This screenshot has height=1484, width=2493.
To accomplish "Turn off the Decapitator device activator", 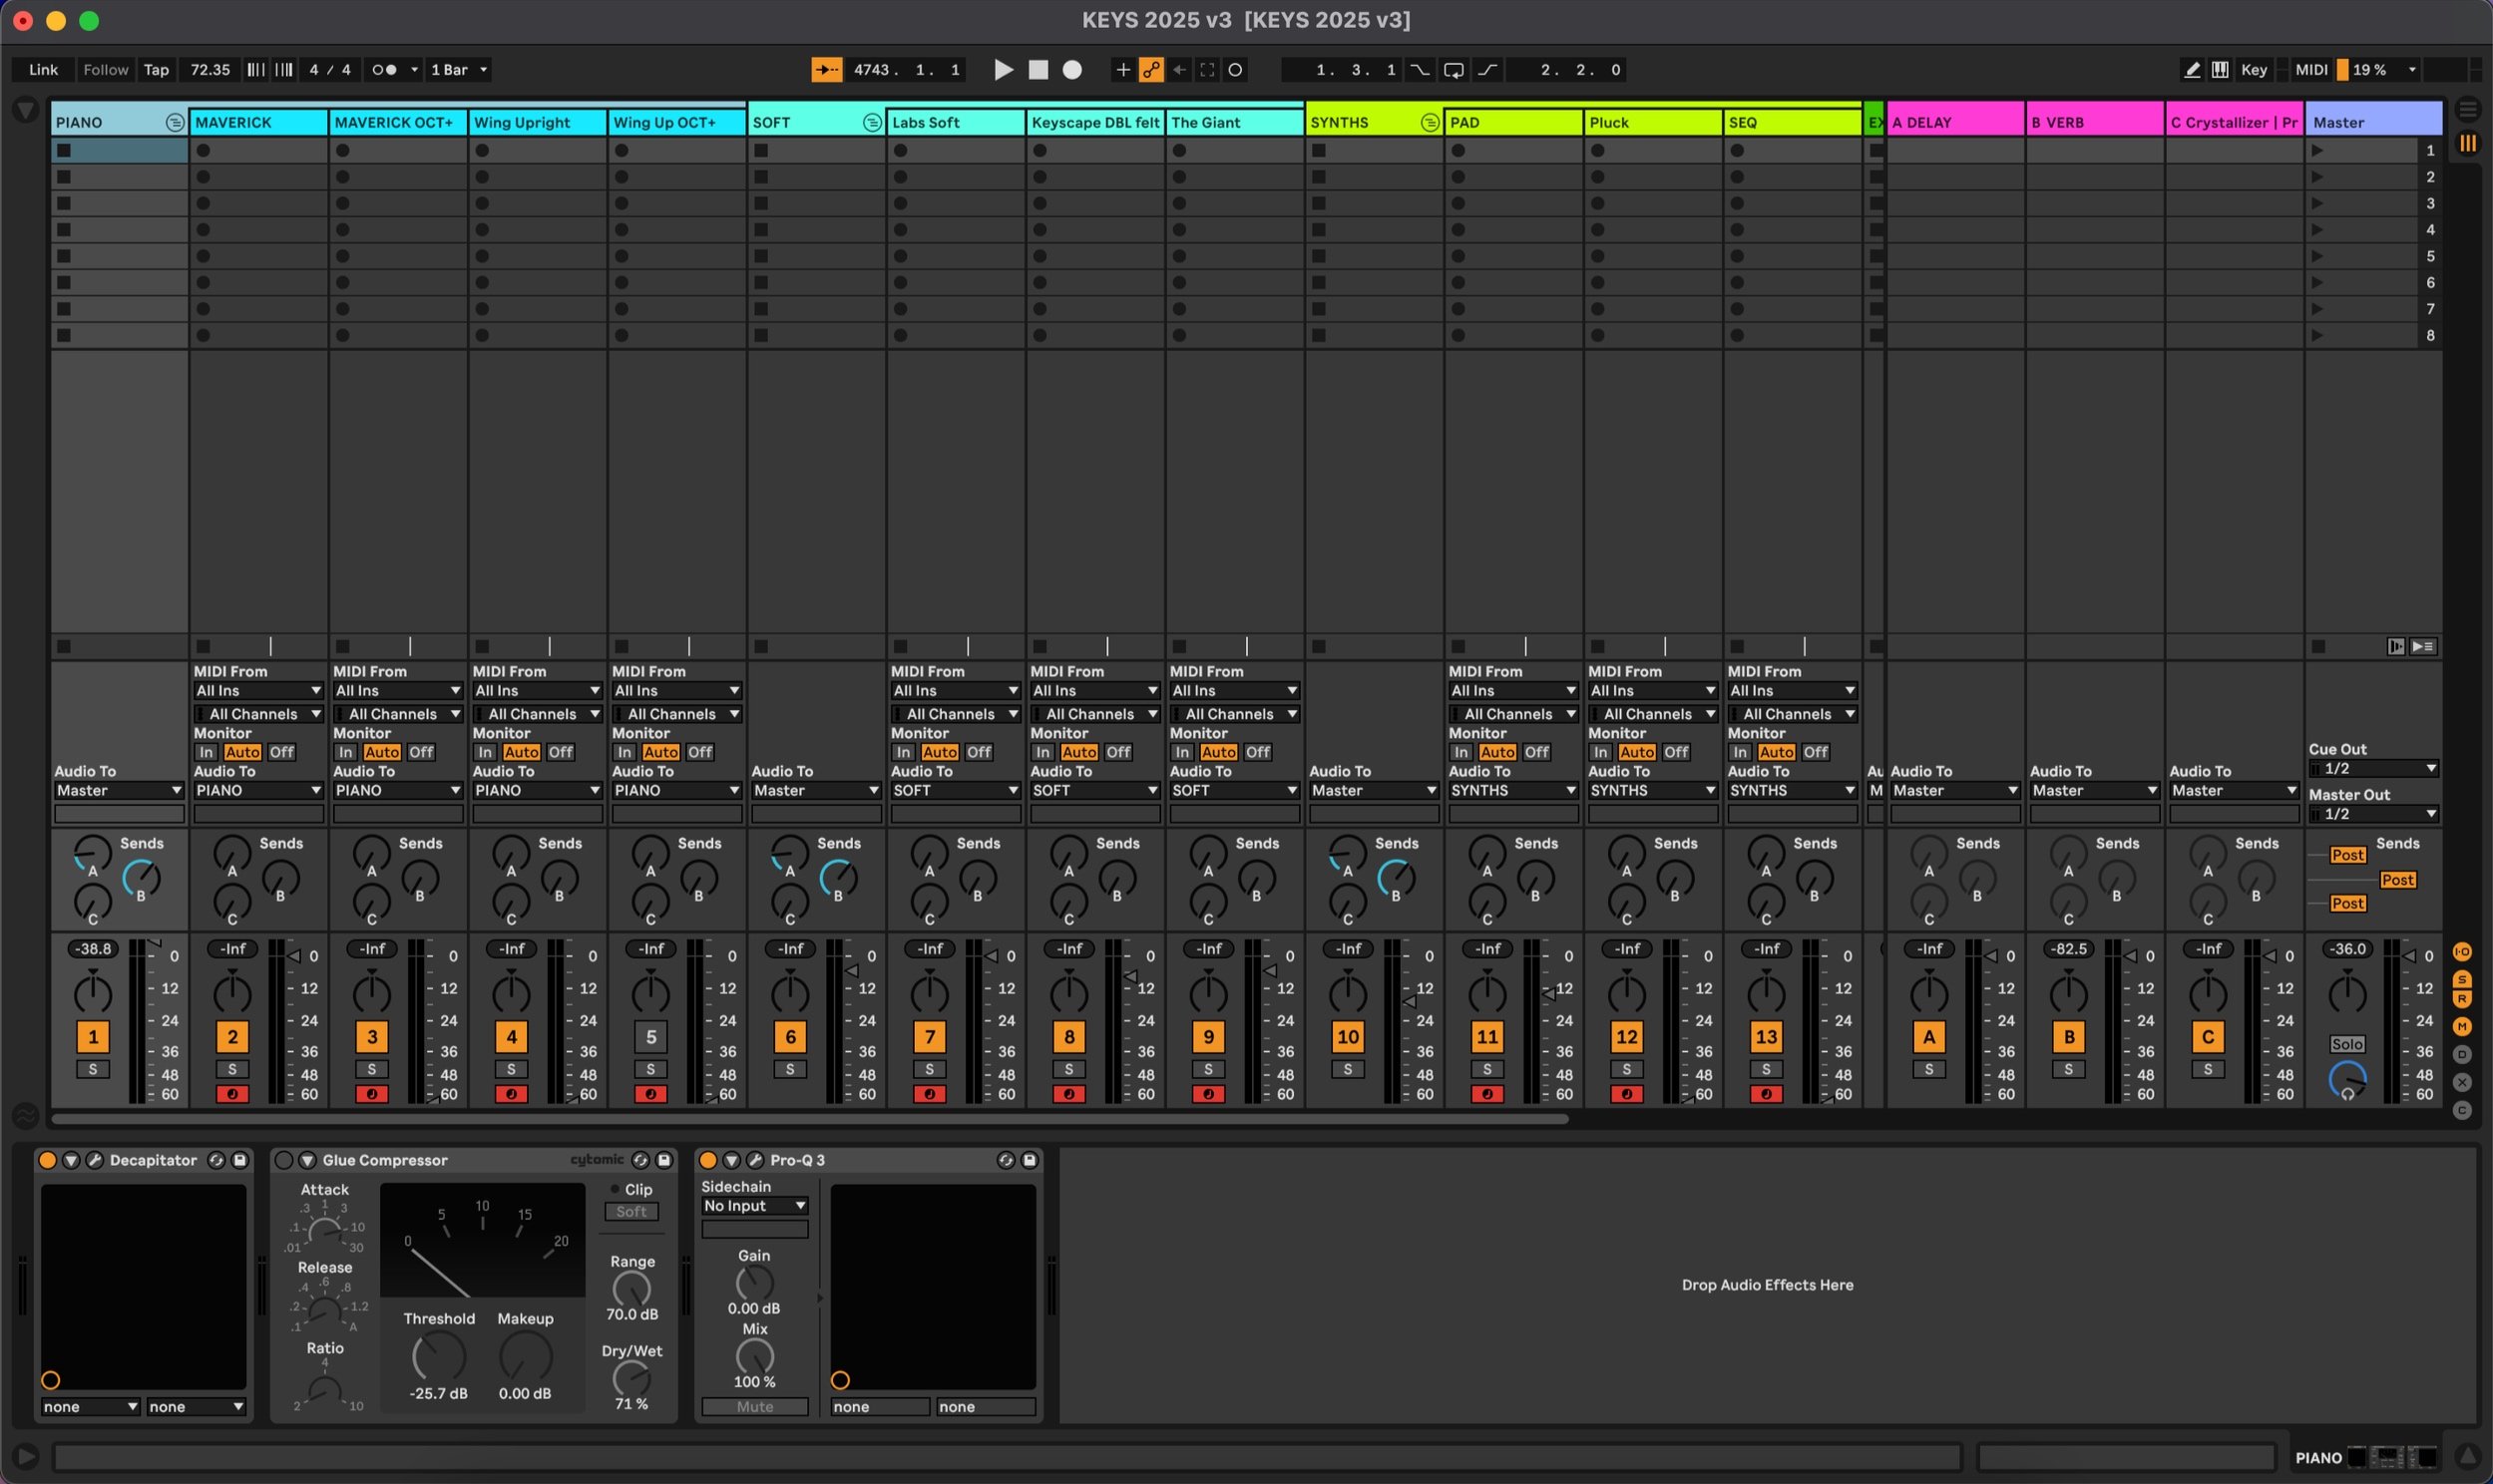I will tap(47, 1160).
